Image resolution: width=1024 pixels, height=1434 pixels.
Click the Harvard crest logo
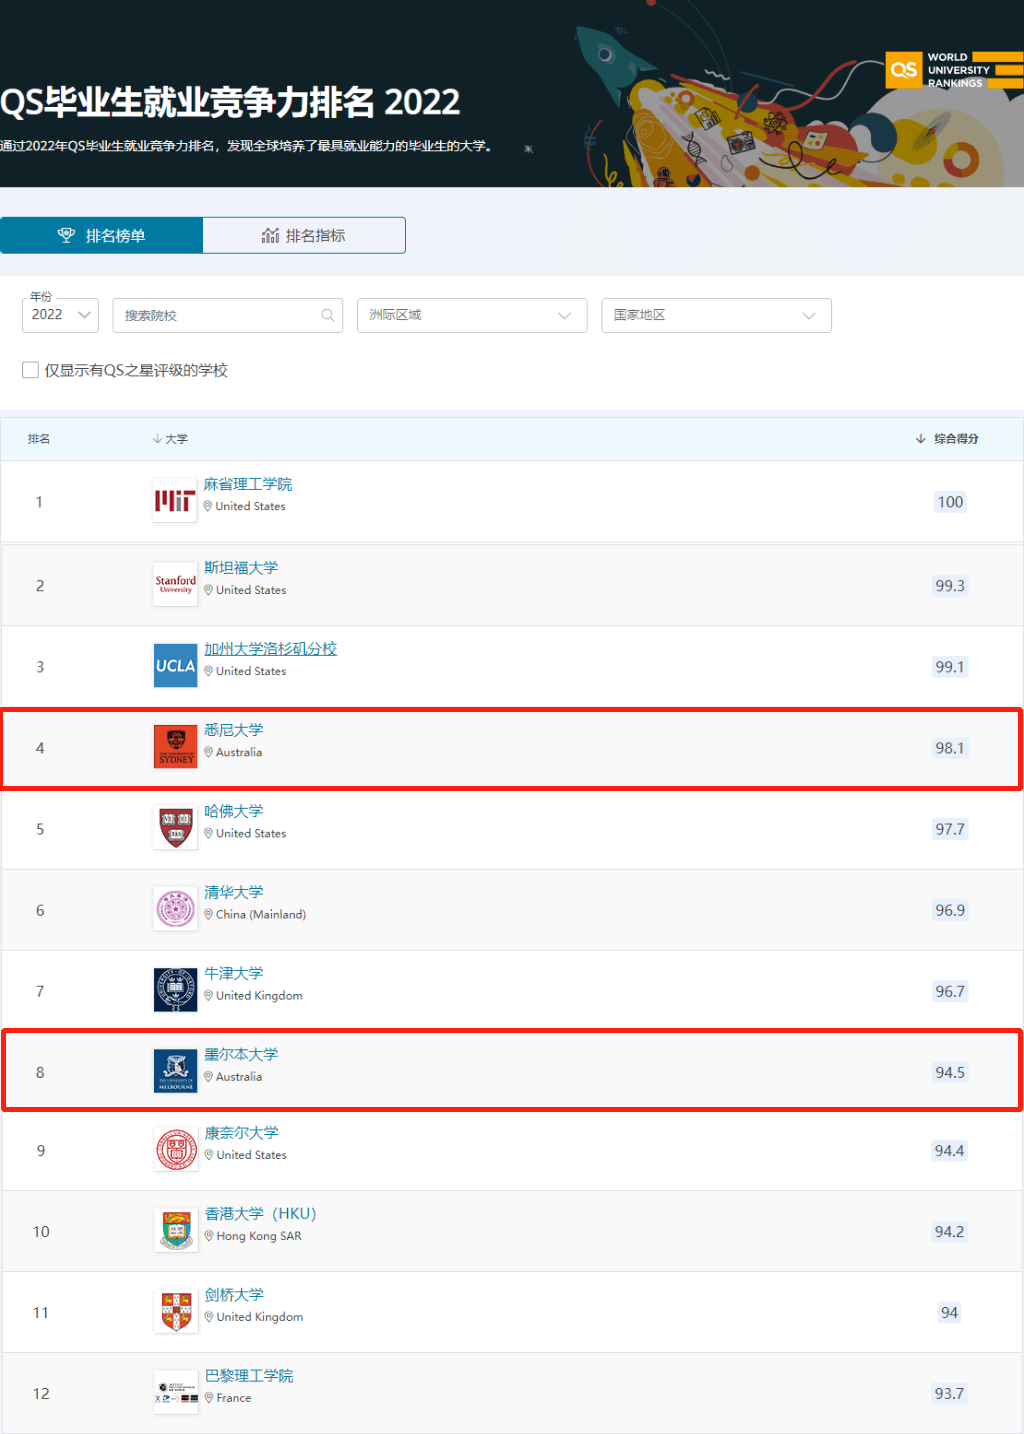tap(175, 828)
